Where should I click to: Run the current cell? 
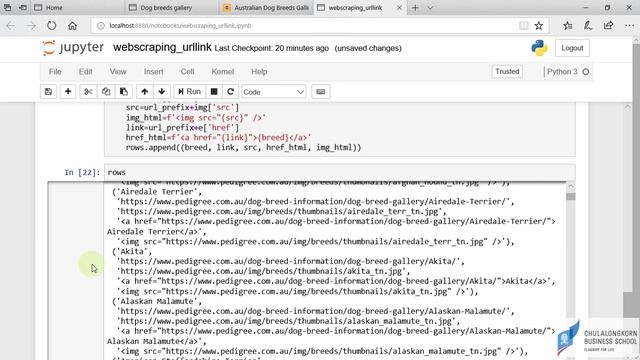[x=189, y=92]
